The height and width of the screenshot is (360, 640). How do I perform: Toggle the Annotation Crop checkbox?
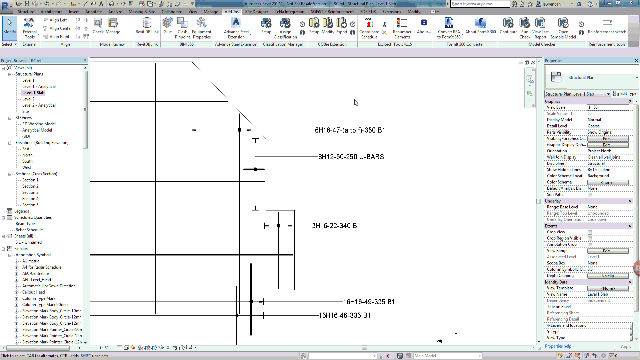pos(590,244)
